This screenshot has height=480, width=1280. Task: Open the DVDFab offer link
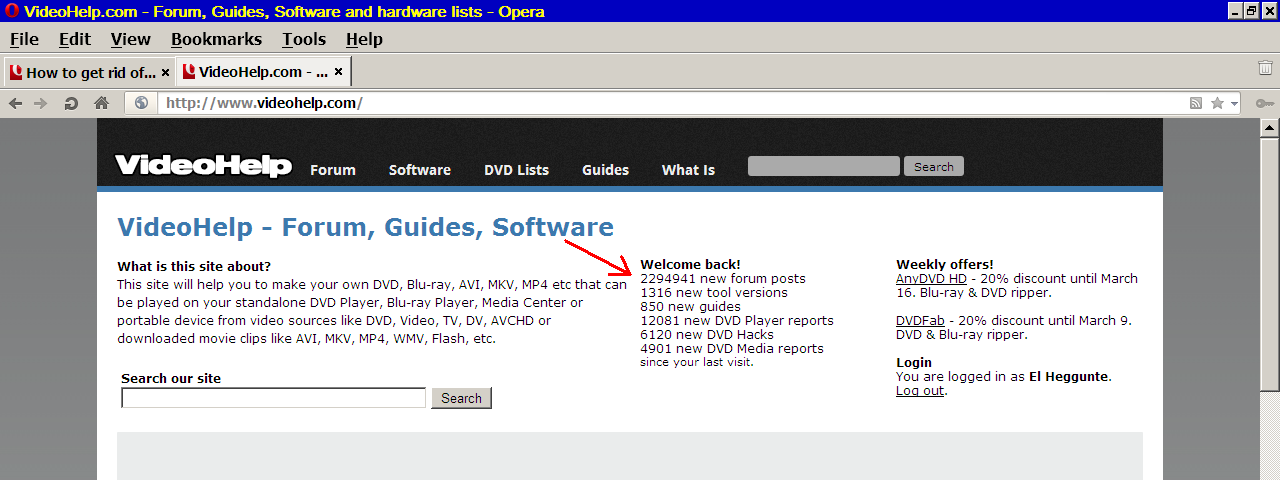click(x=920, y=321)
